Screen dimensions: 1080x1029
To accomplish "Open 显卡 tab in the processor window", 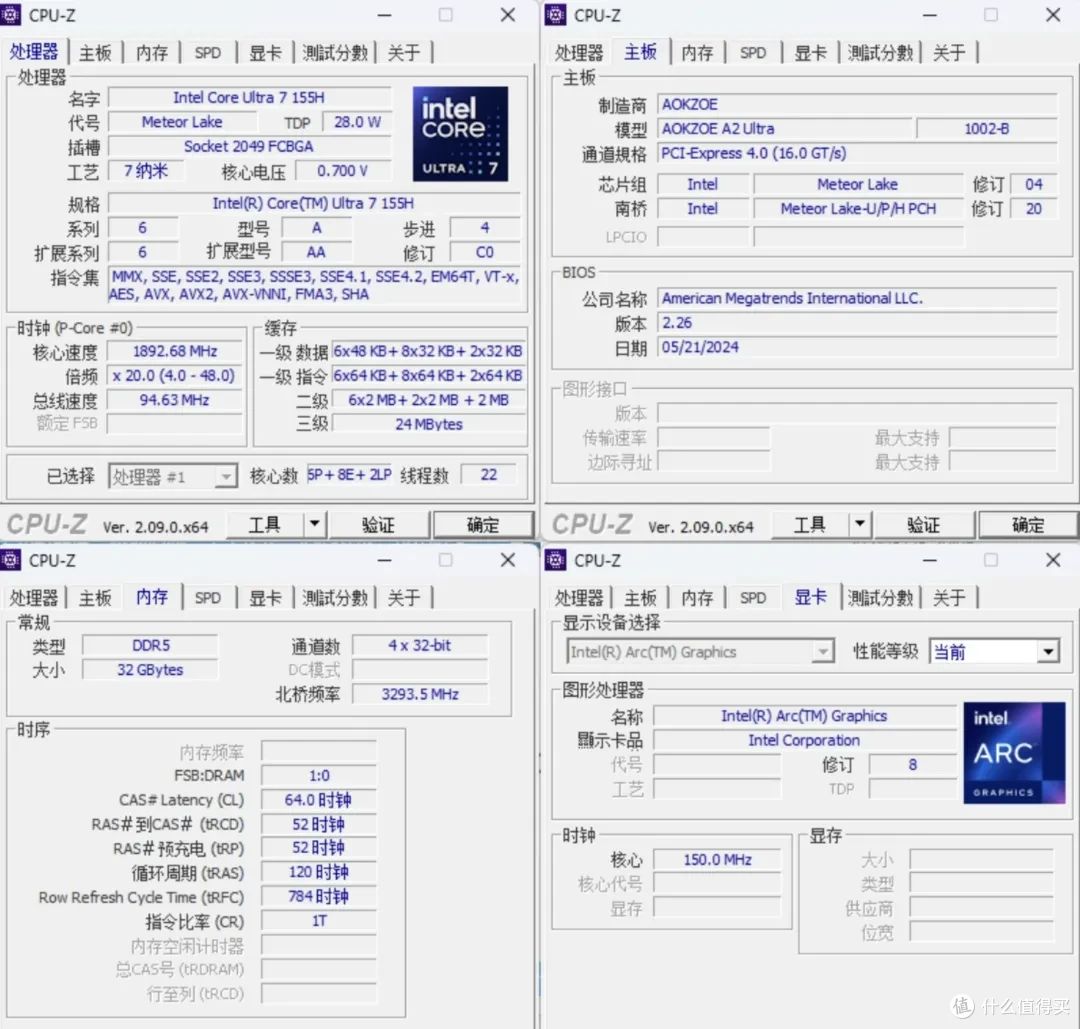I will (x=265, y=53).
